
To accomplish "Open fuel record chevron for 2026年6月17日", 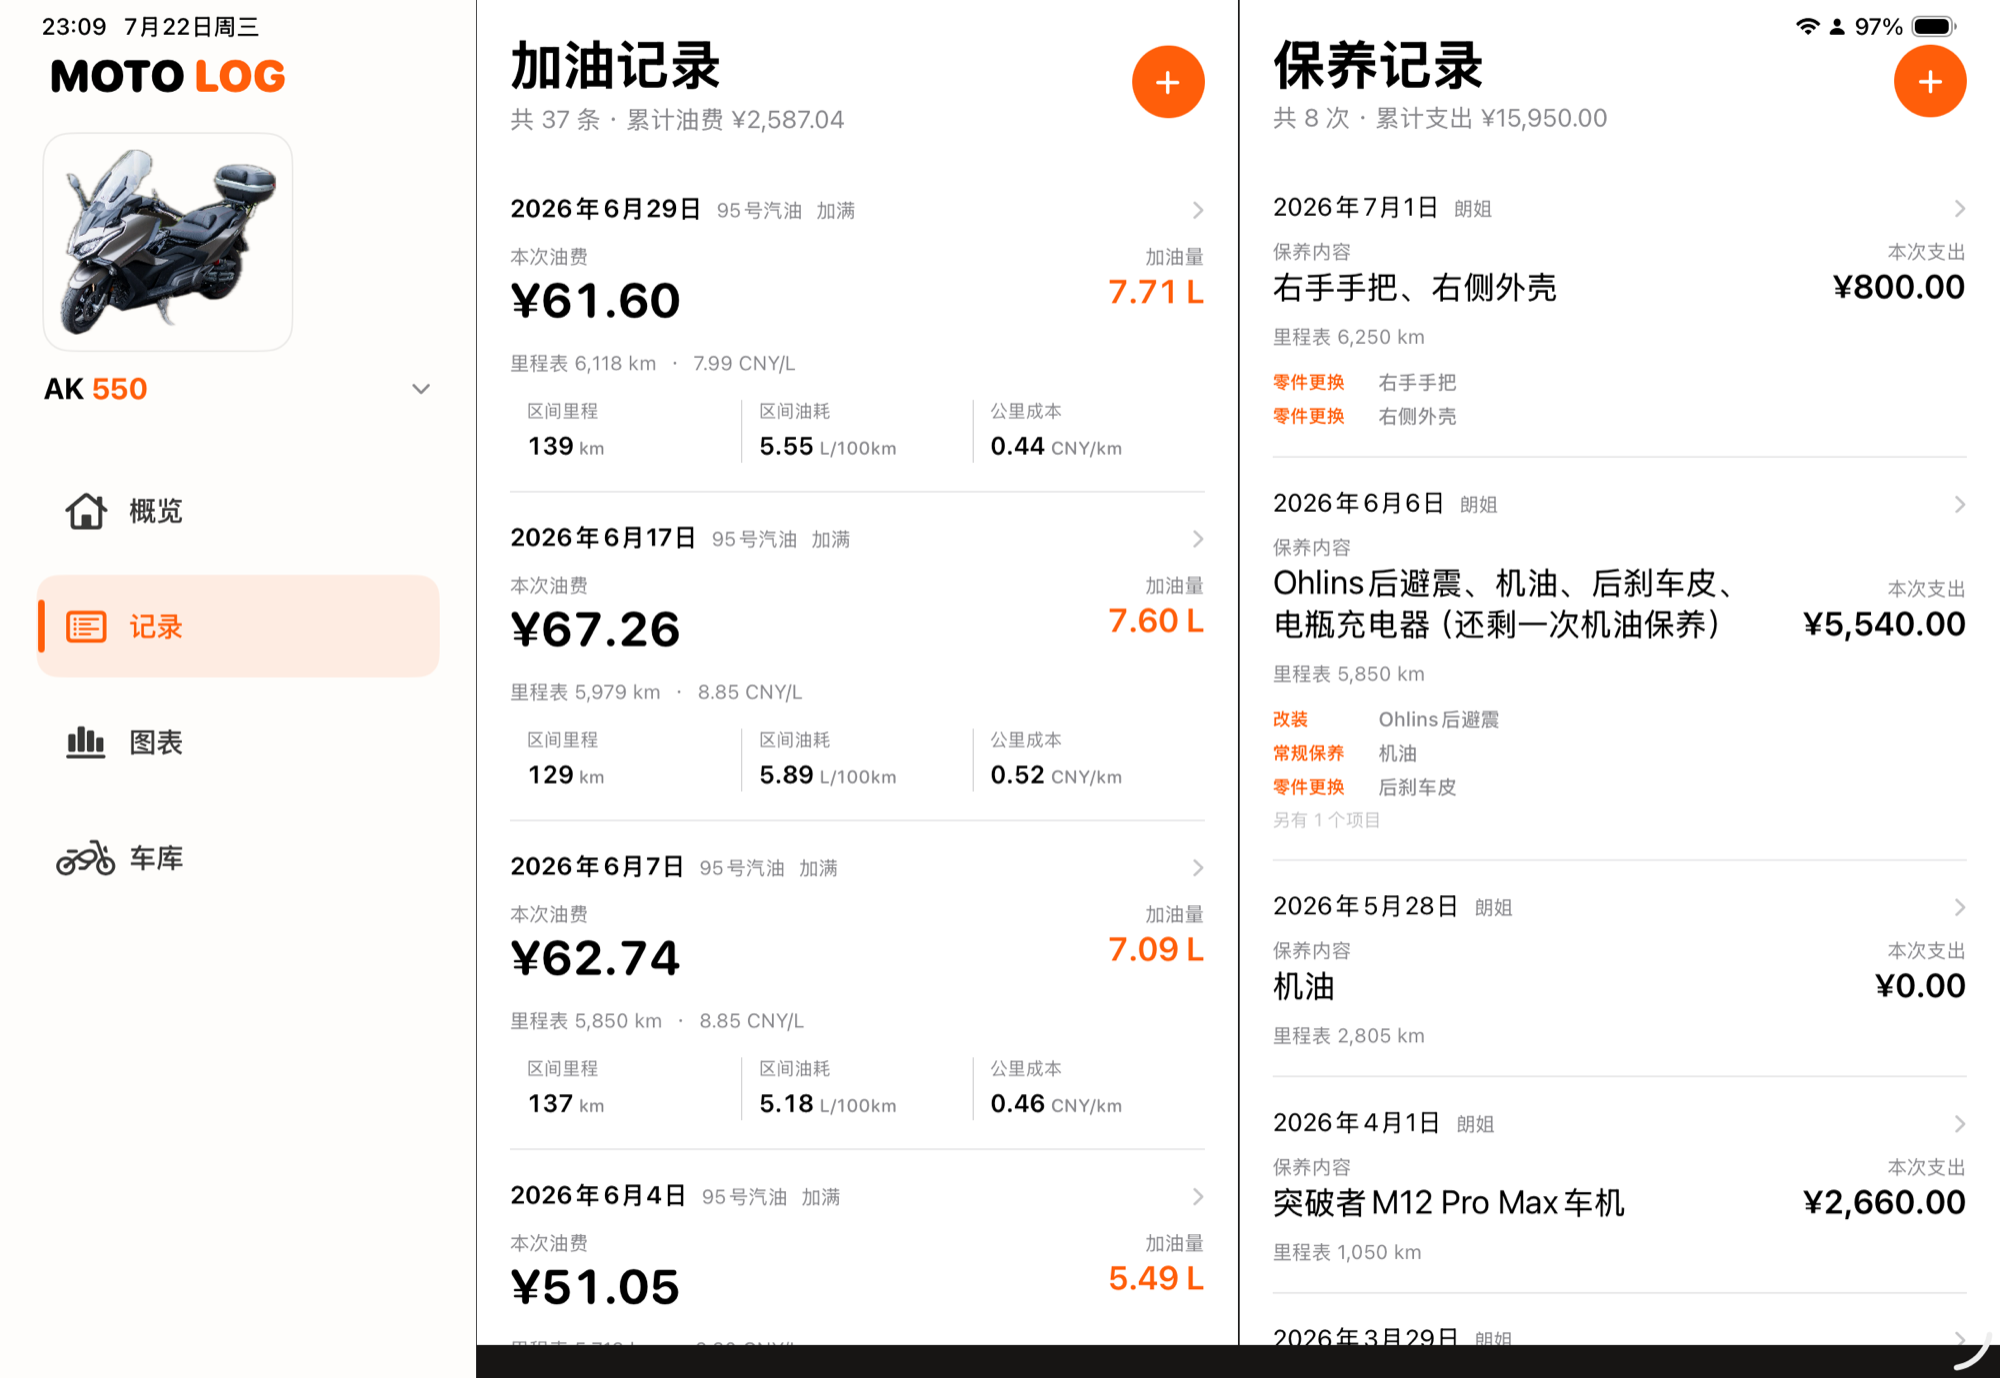I will [x=1197, y=539].
